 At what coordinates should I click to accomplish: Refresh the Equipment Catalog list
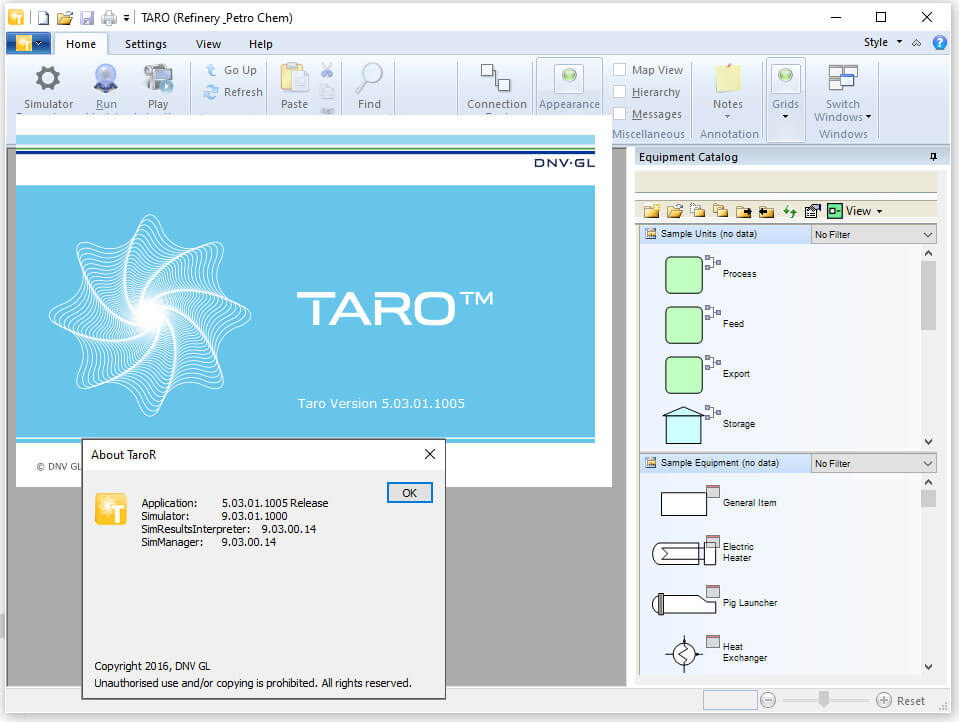click(790, 211)
